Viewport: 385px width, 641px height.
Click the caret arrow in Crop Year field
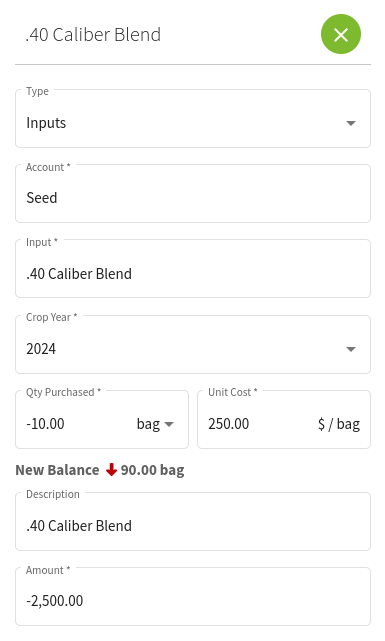351,349
